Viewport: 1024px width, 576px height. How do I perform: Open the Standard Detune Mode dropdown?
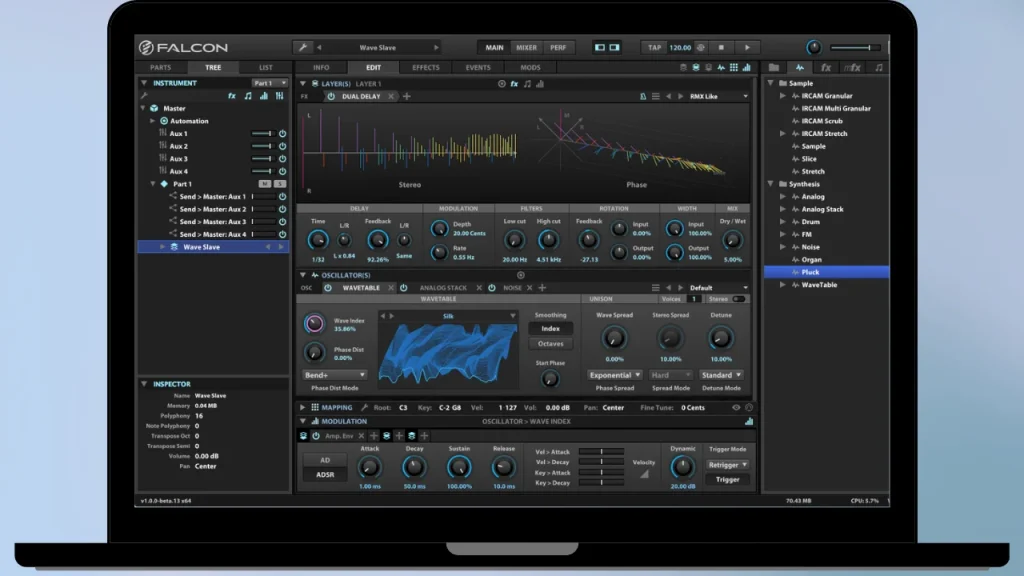coord(721,375)
